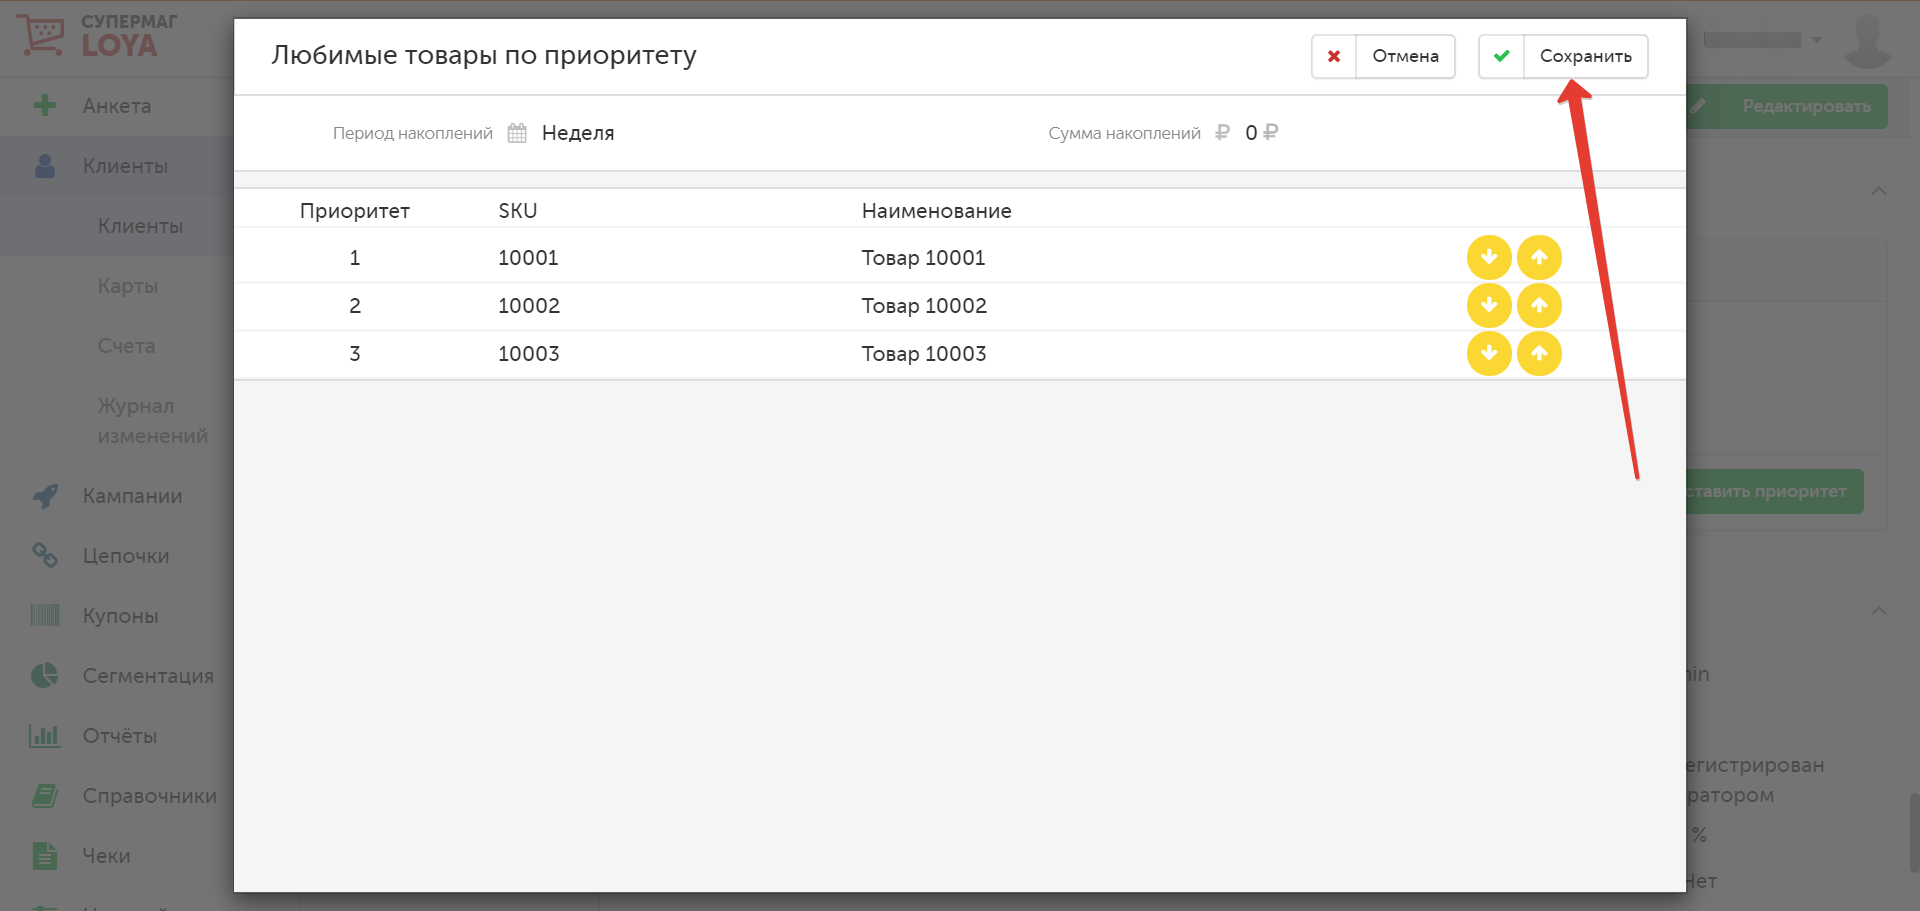
Task: Click the SKU column header
Action: [518, 211]
